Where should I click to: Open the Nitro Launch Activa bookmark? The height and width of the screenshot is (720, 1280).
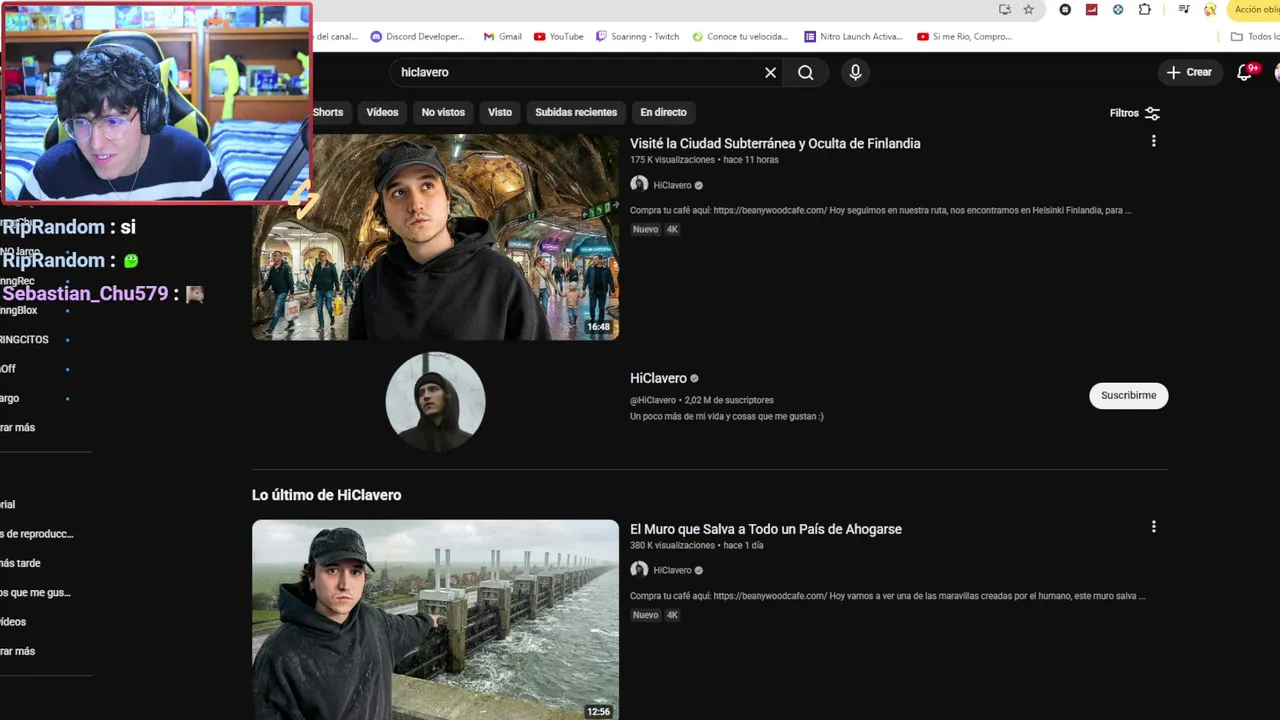853,36
